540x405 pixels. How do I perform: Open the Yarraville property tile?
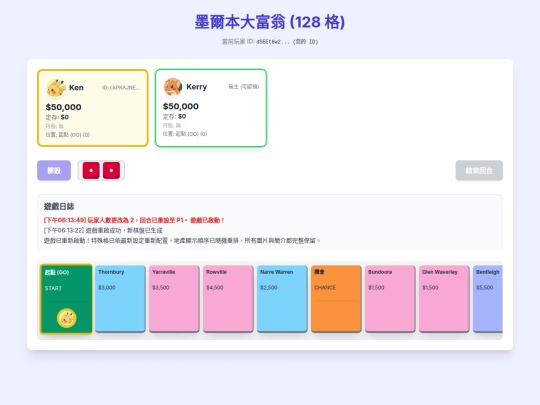pyautogui.click(x=174, y=299)
